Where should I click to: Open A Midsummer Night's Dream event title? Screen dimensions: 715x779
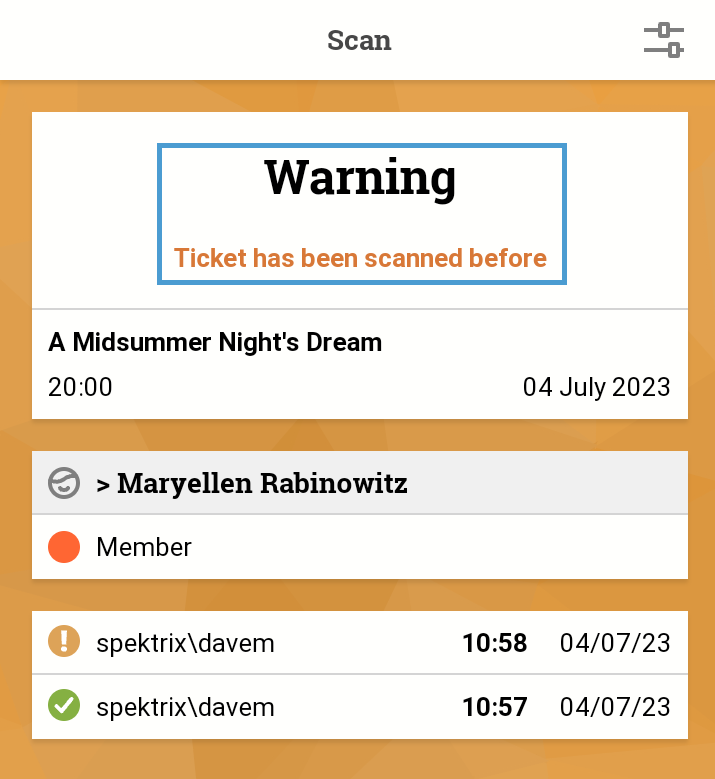click(x=215, y=342)
